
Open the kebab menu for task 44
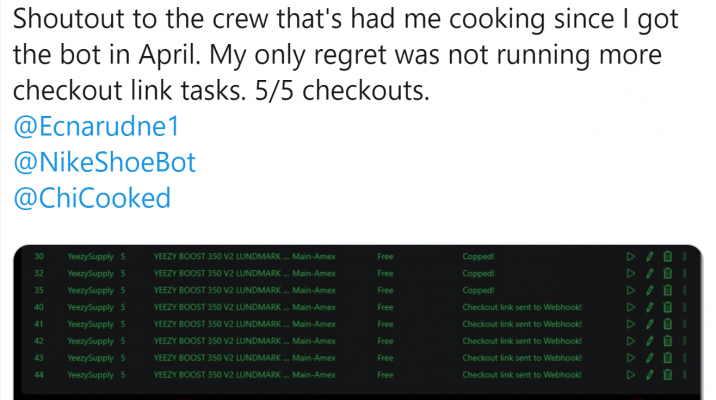684,375
